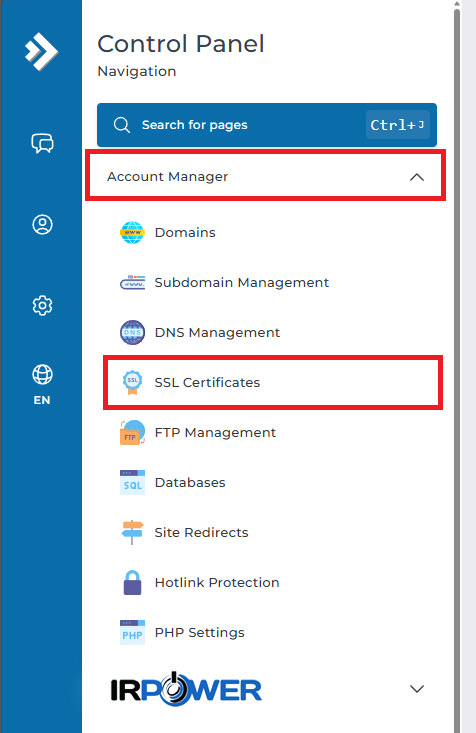Click the SSL Certificates badge icon
This screenshot has width=476, height=733.
coord(132,382)
